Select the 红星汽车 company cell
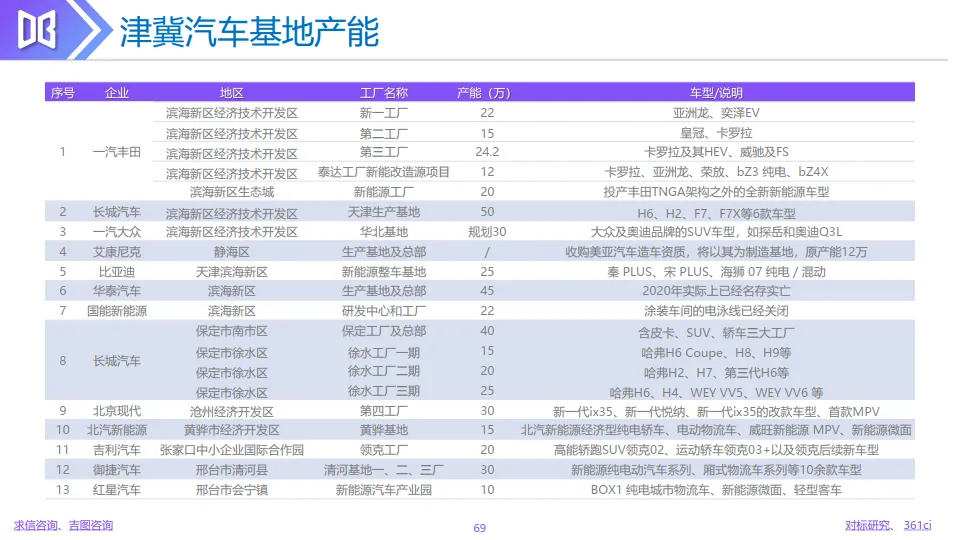 point(116,490)
